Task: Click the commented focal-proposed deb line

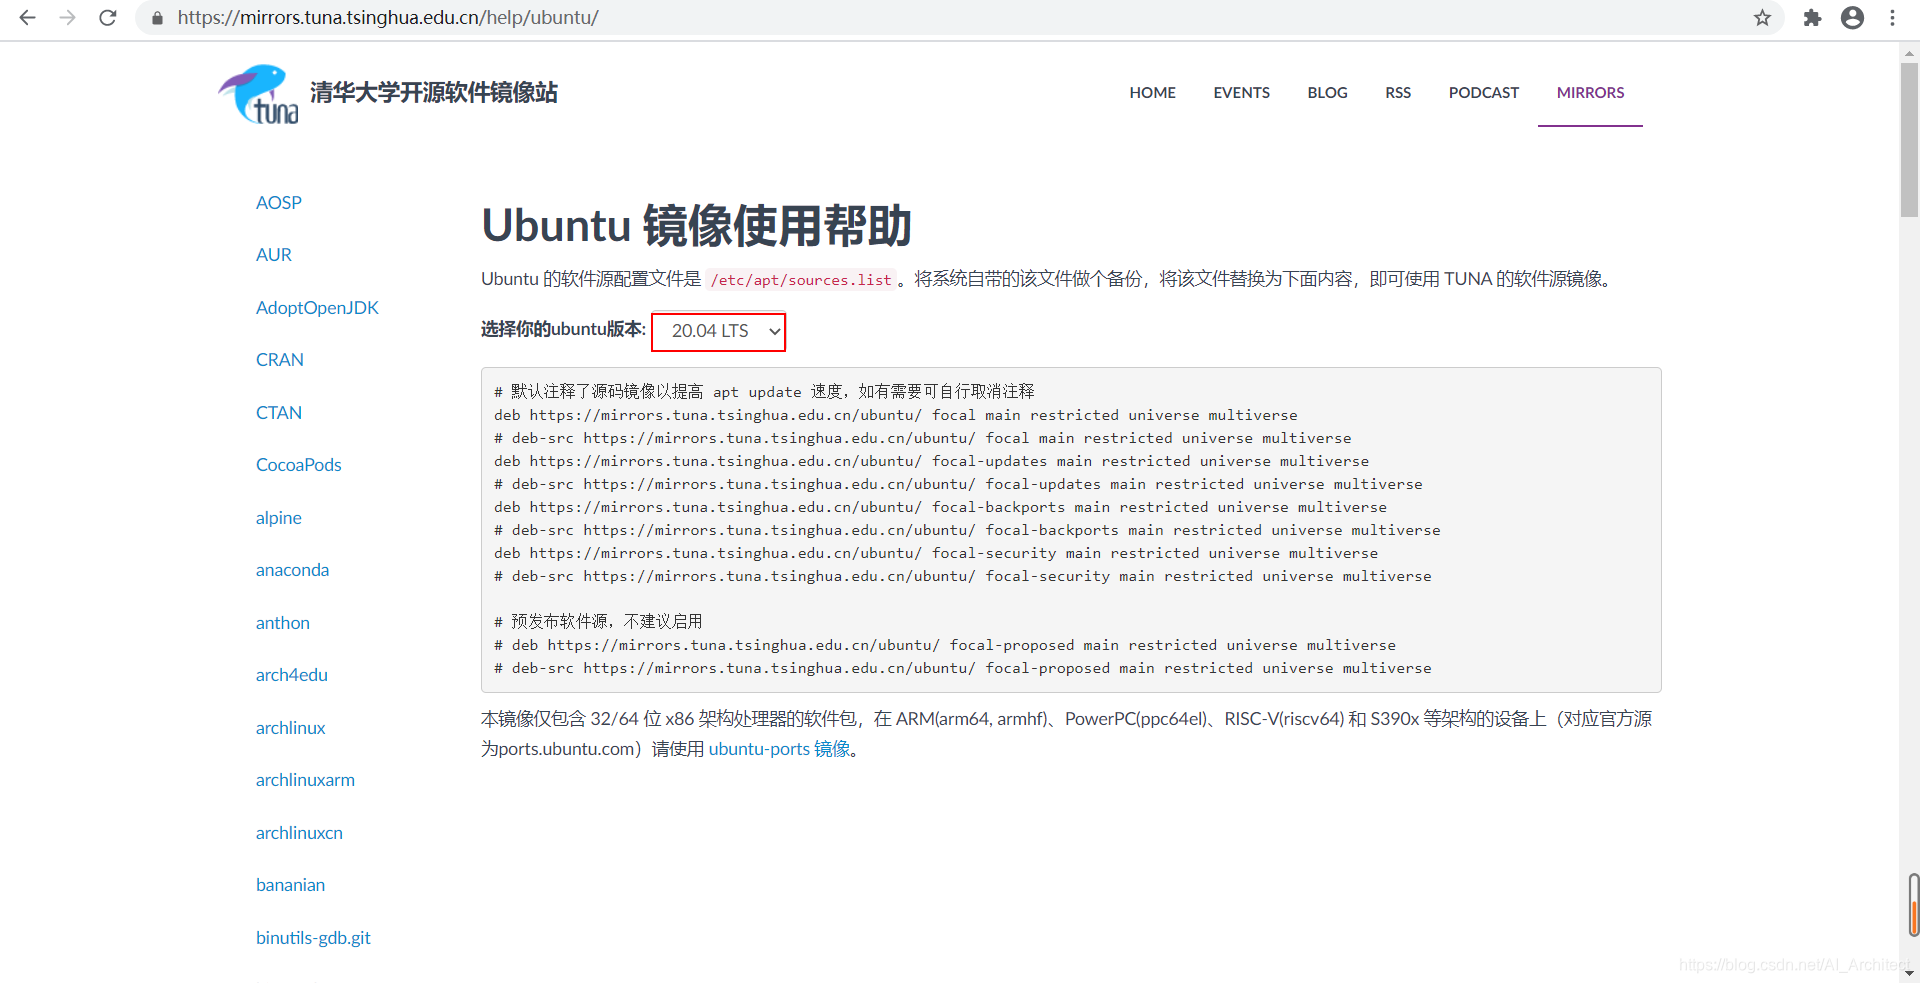Action: click(x=945, y=645)
